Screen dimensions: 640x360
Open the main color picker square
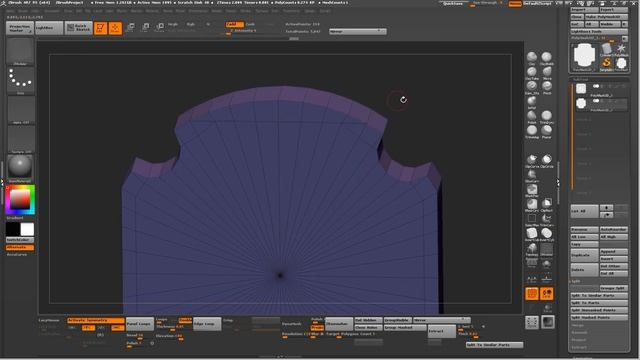(x=20, y=200)
